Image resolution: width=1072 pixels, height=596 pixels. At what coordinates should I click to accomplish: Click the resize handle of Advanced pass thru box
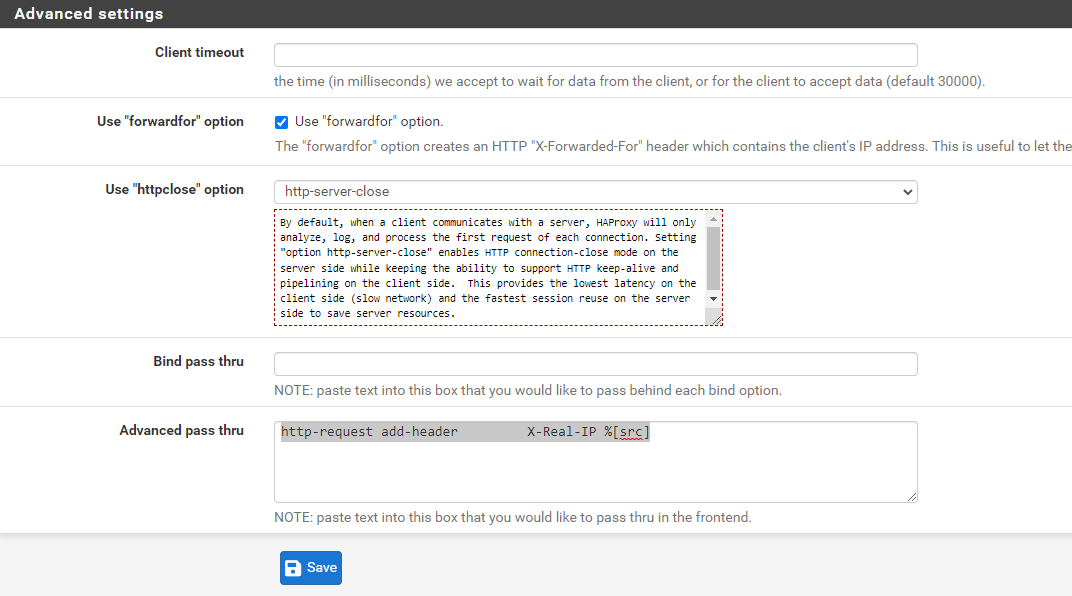point(912,497)
